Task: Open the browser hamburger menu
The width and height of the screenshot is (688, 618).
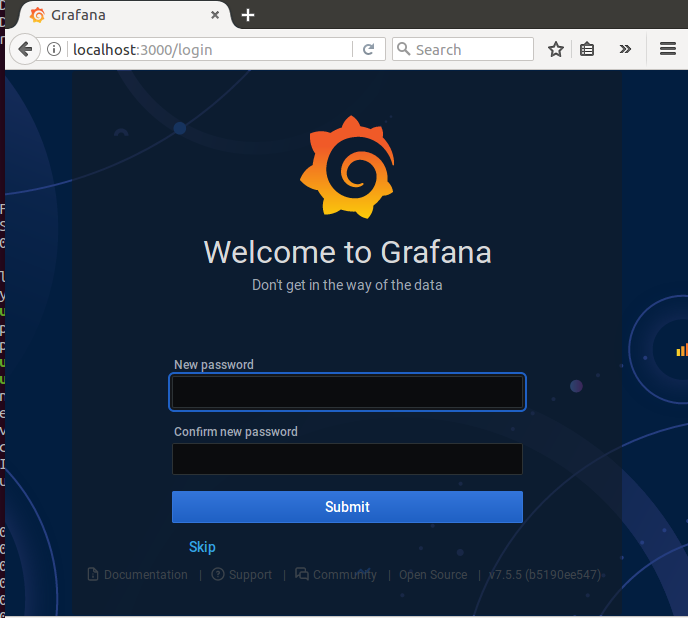Action: point(667,49)
